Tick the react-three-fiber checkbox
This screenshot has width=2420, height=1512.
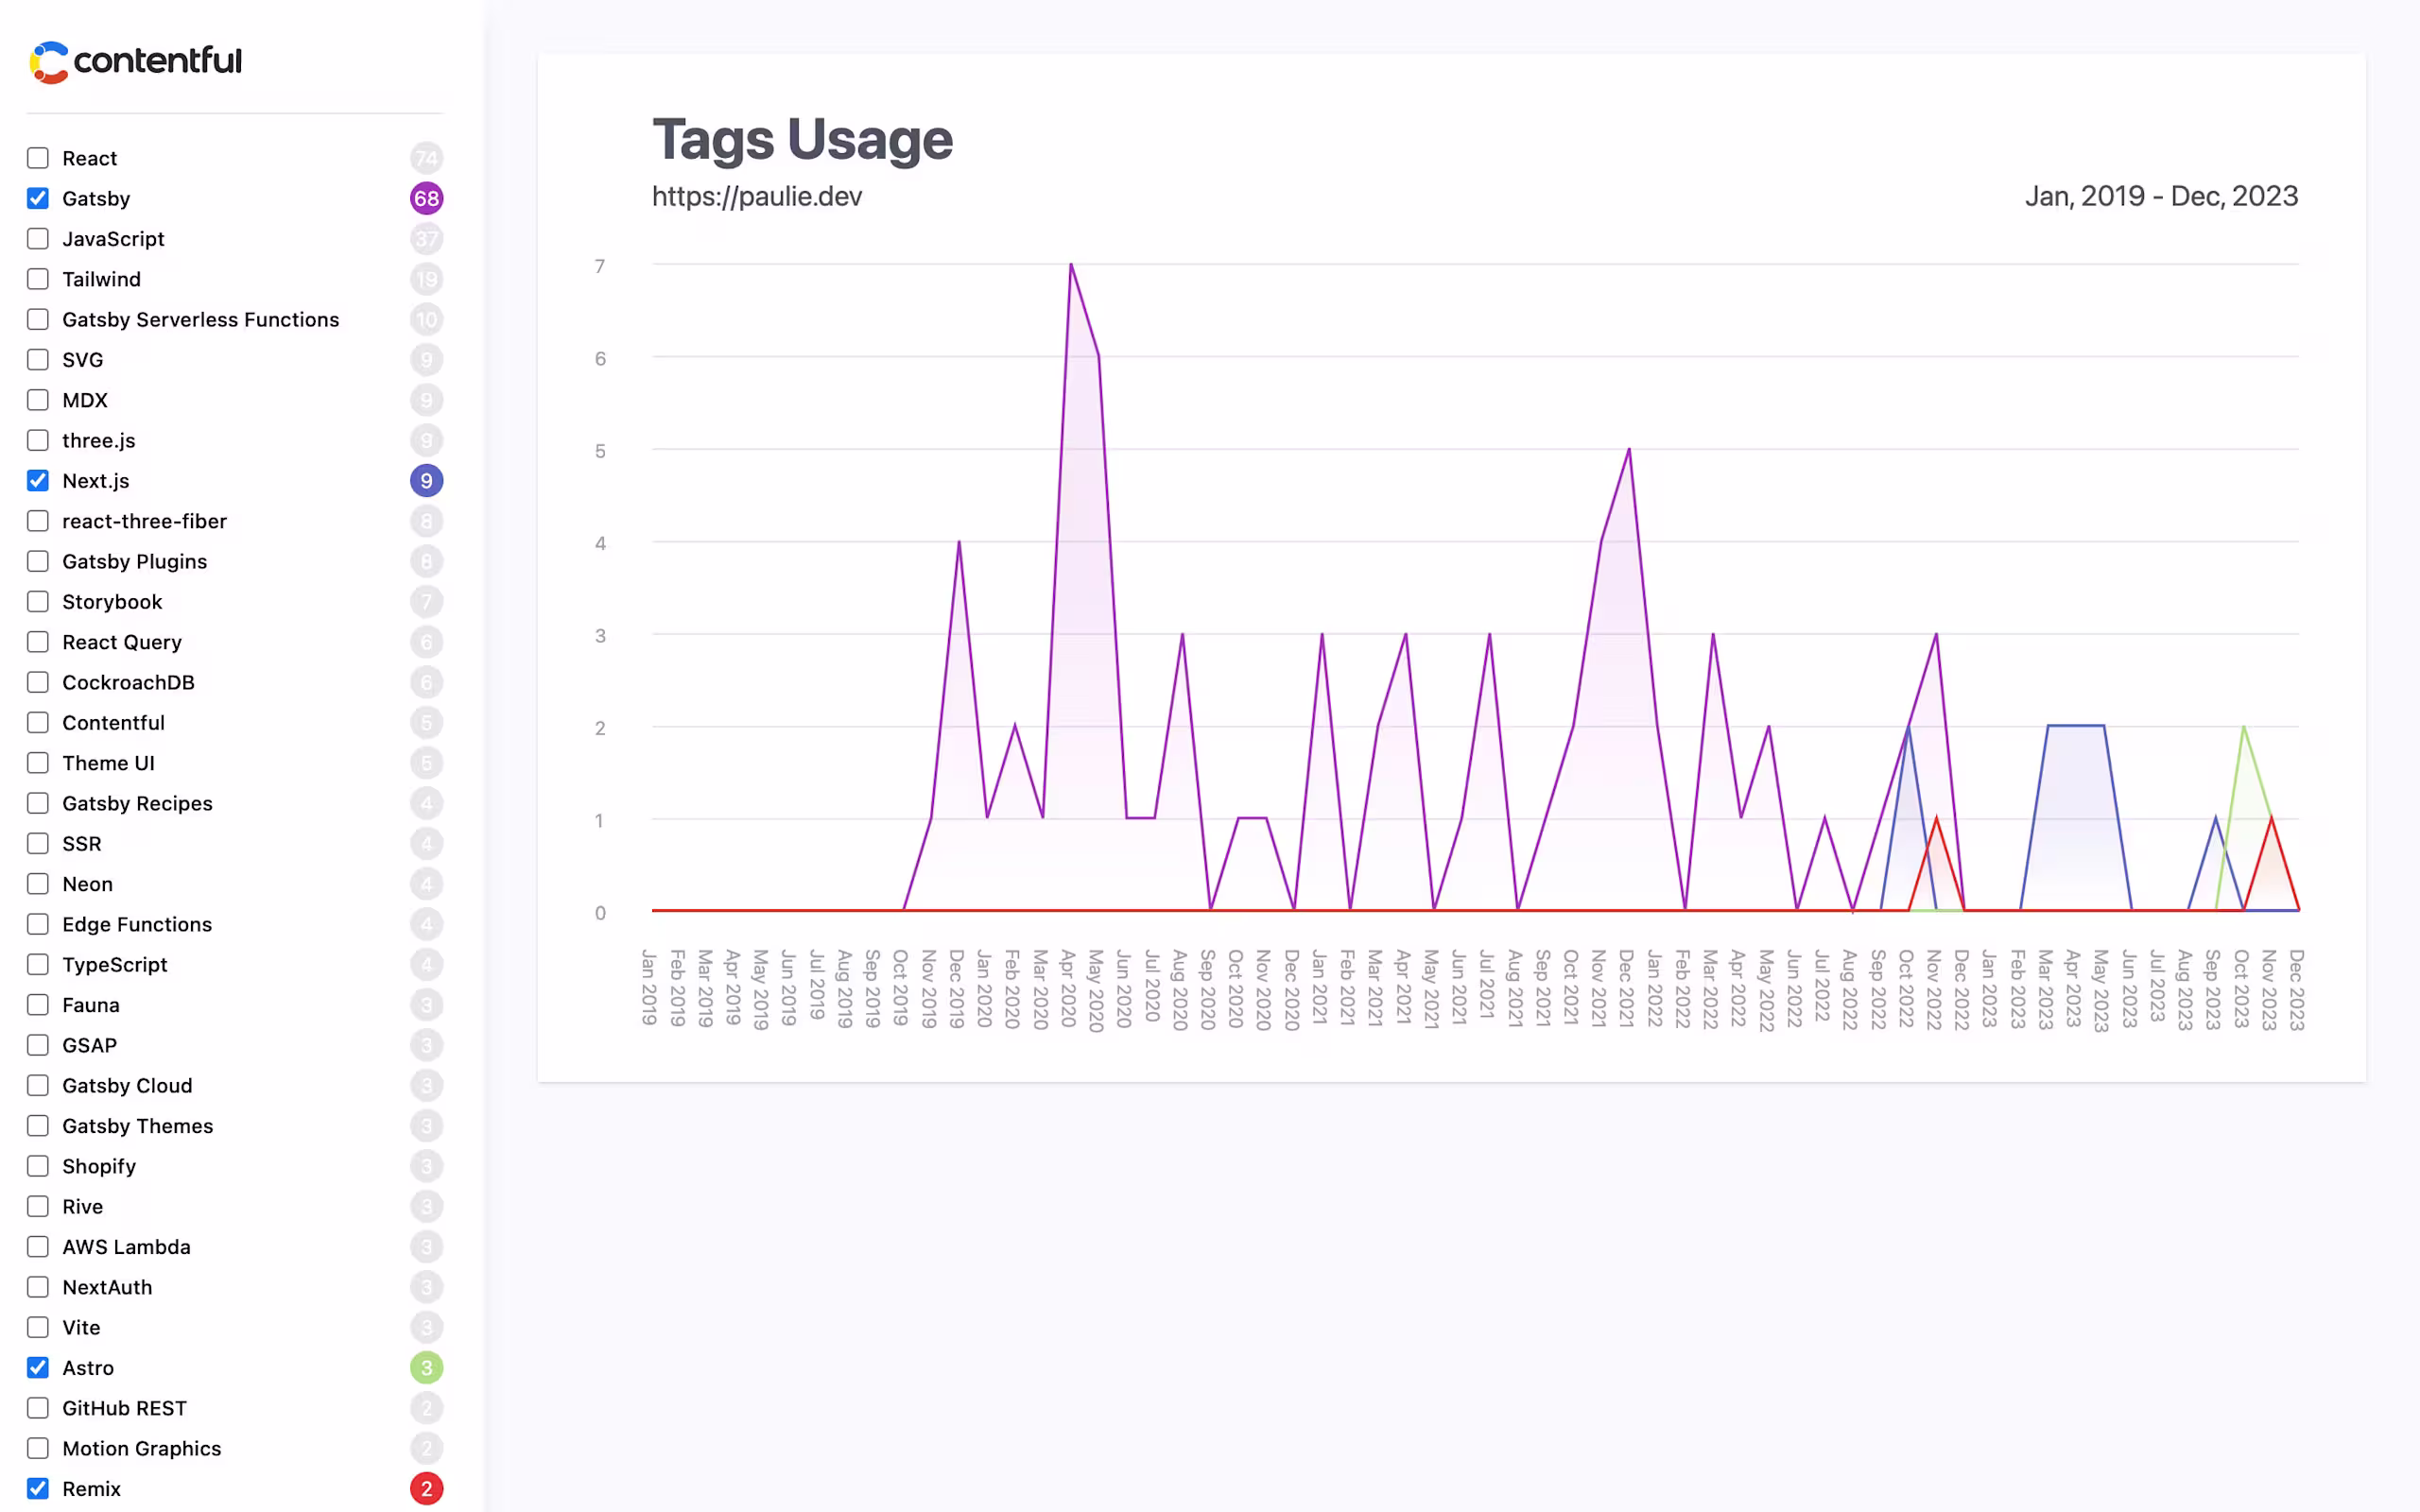[38, 521]
